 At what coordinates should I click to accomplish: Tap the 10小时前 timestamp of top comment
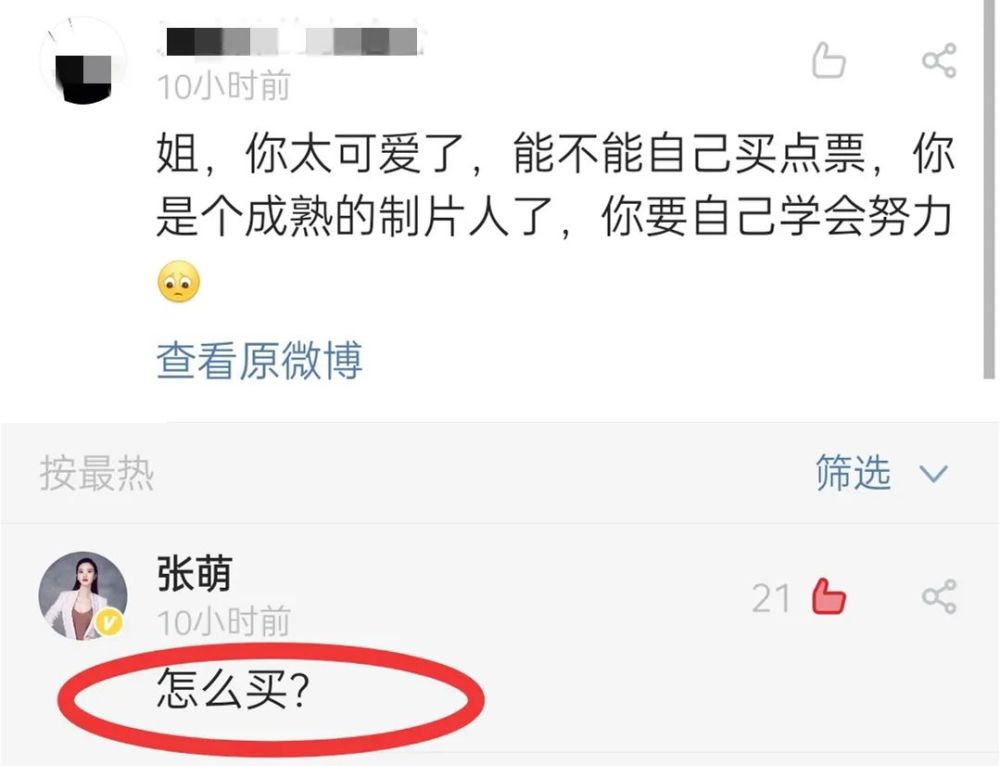pyautogui.click(x=224, y=86)
